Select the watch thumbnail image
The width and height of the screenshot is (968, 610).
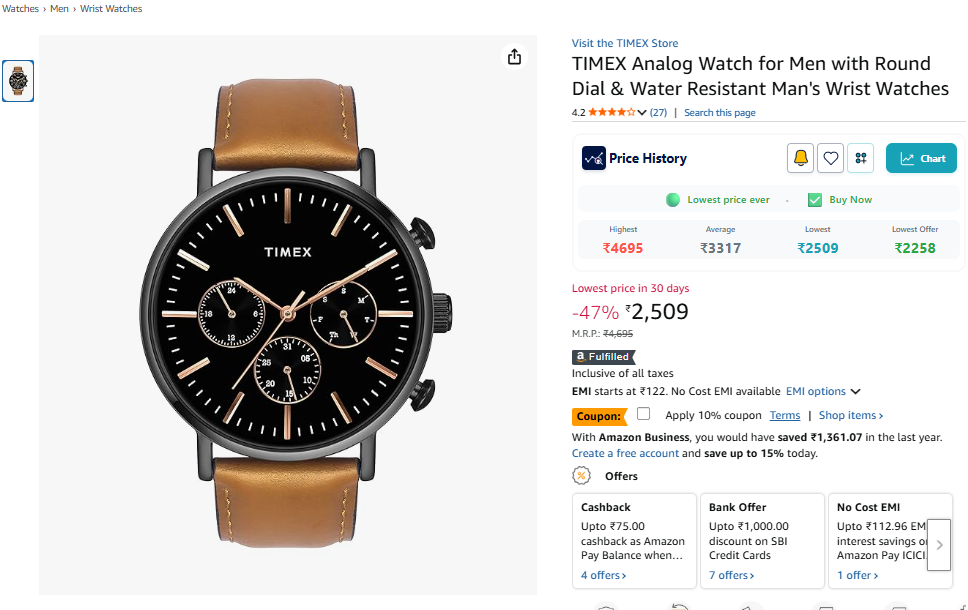tap(18, 80)
